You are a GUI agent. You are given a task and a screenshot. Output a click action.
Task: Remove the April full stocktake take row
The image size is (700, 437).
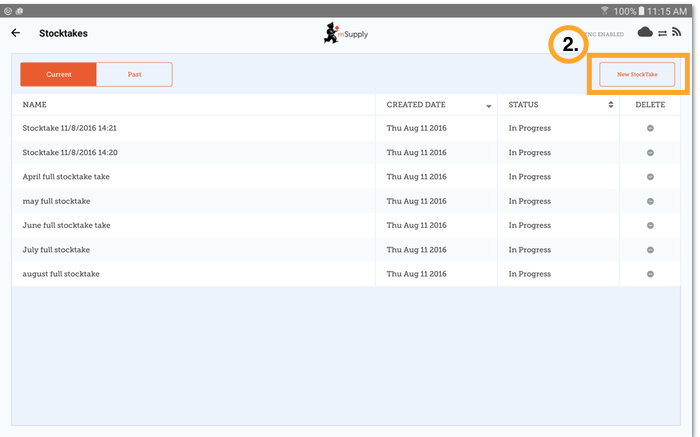(x=650, y=177)
